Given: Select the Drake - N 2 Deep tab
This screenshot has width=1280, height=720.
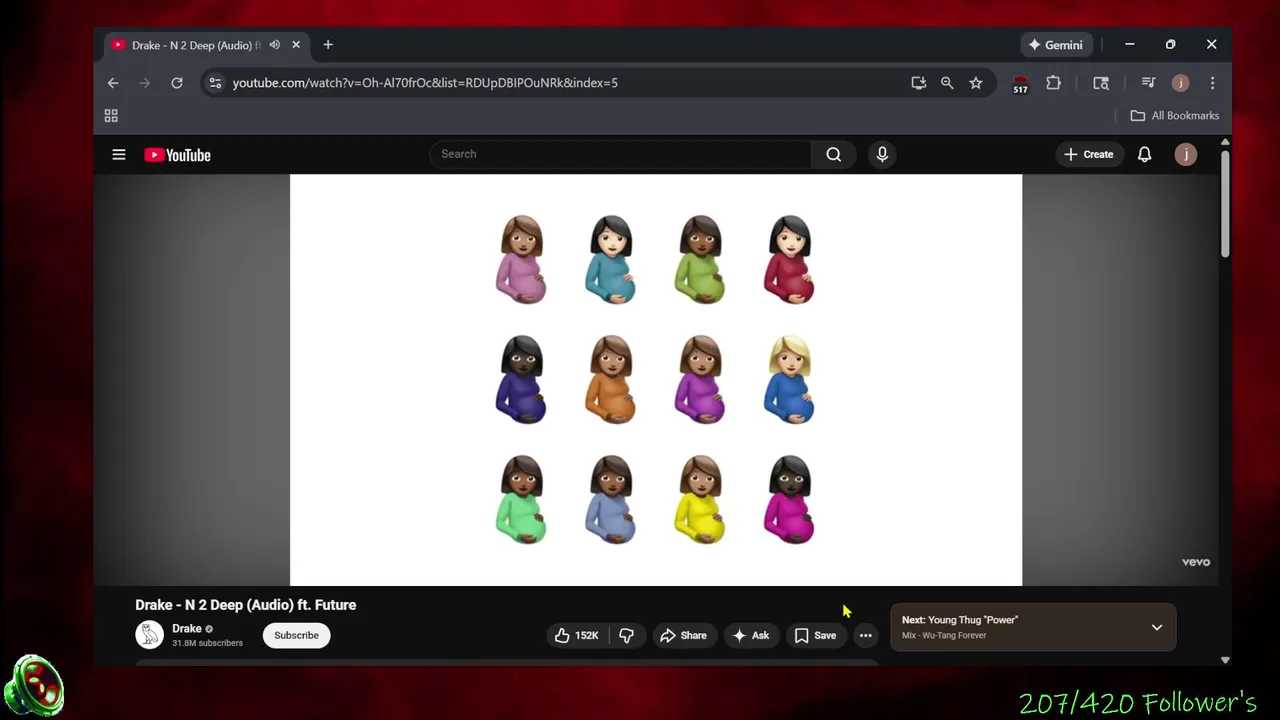Looking at the screenshot, I should point(205,45).
